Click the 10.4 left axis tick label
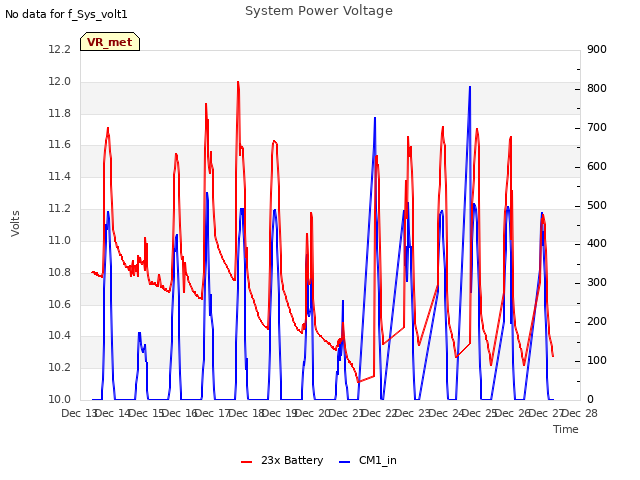This screenshot has width=640, height=480. (x=60, y=336)
